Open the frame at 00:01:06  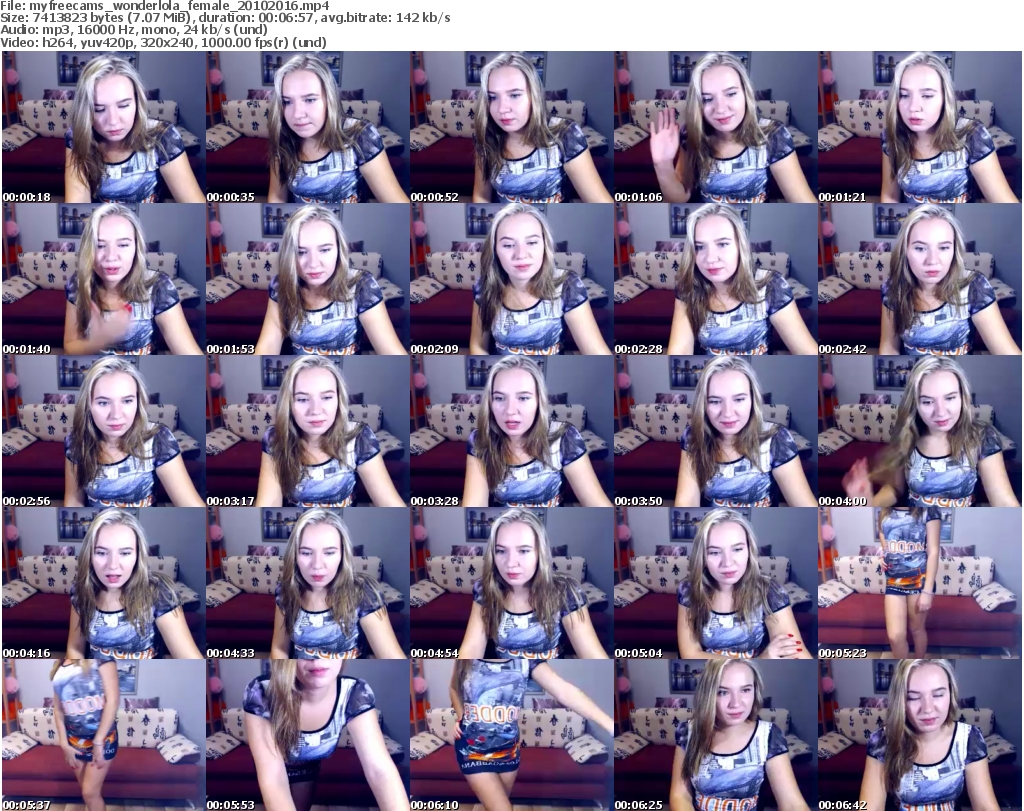[715, 127]
